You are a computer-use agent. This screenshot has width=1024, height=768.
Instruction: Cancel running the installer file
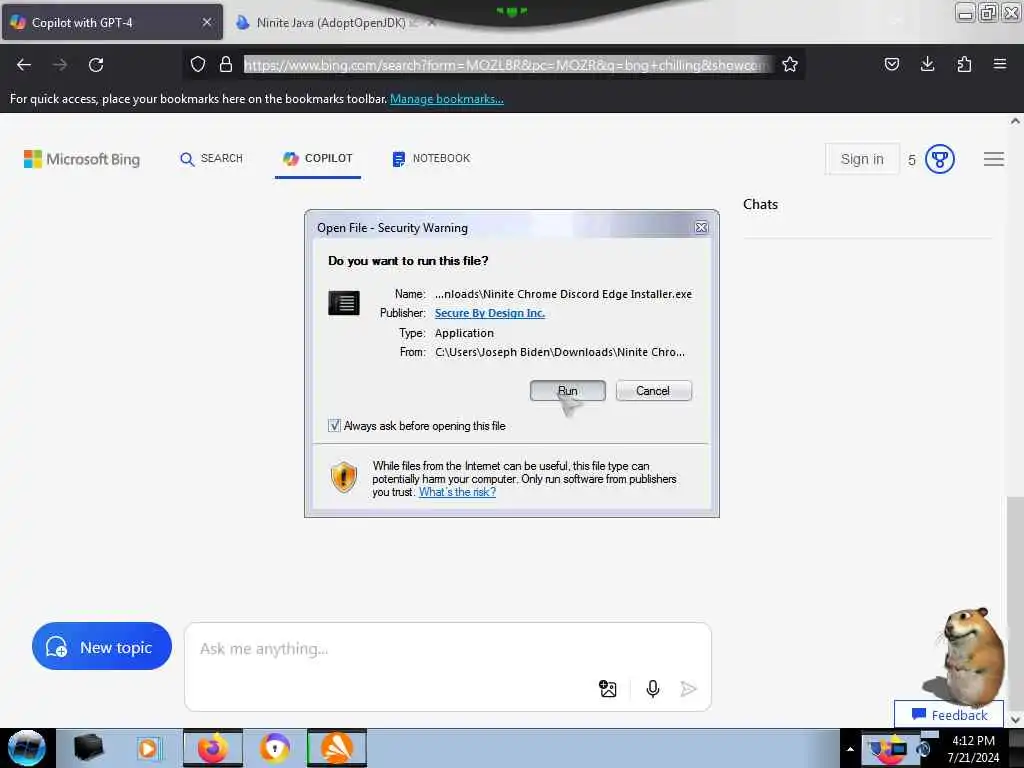click(x=653, y=391)
